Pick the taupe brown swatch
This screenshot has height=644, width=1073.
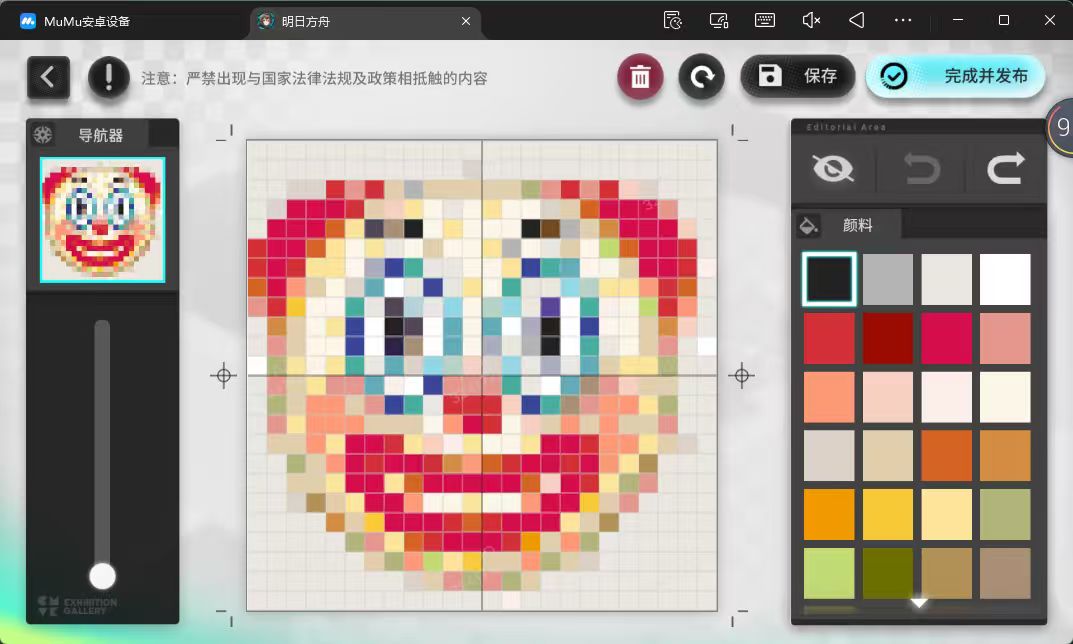1005,574
